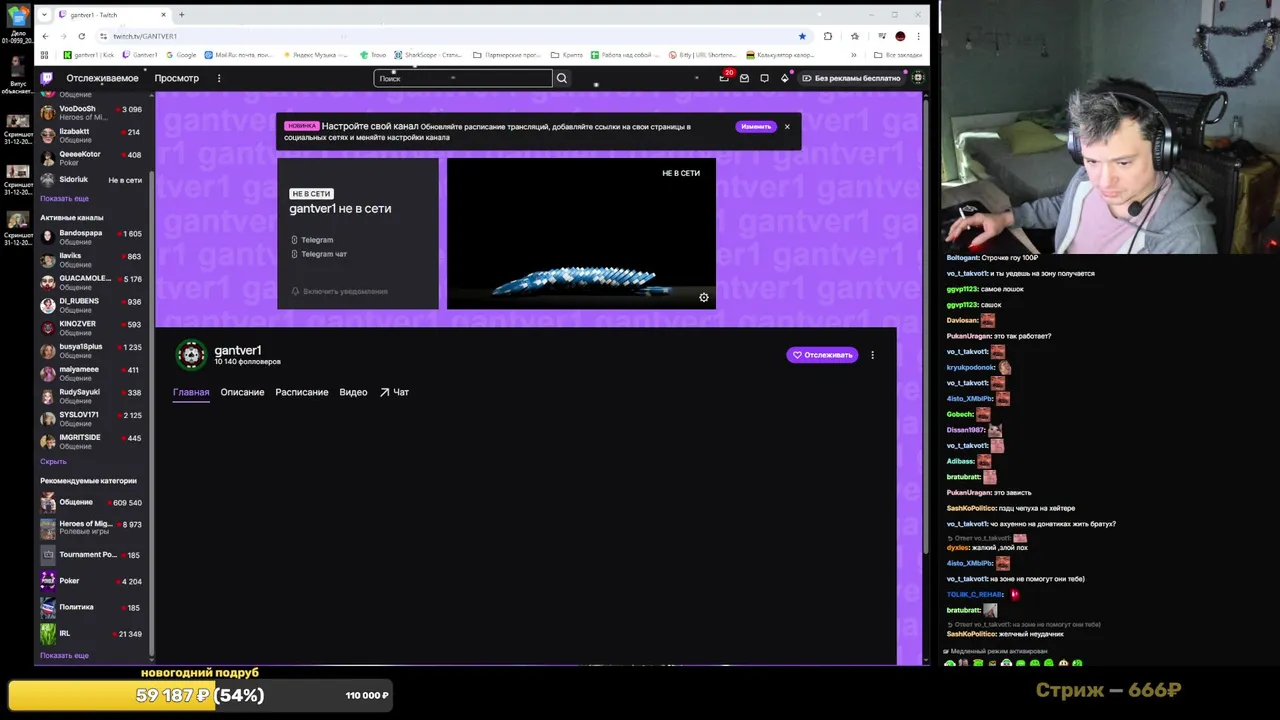1280x720 pixels.
Task: Switch to the Видео channel tab
Action: click(353, 392)
